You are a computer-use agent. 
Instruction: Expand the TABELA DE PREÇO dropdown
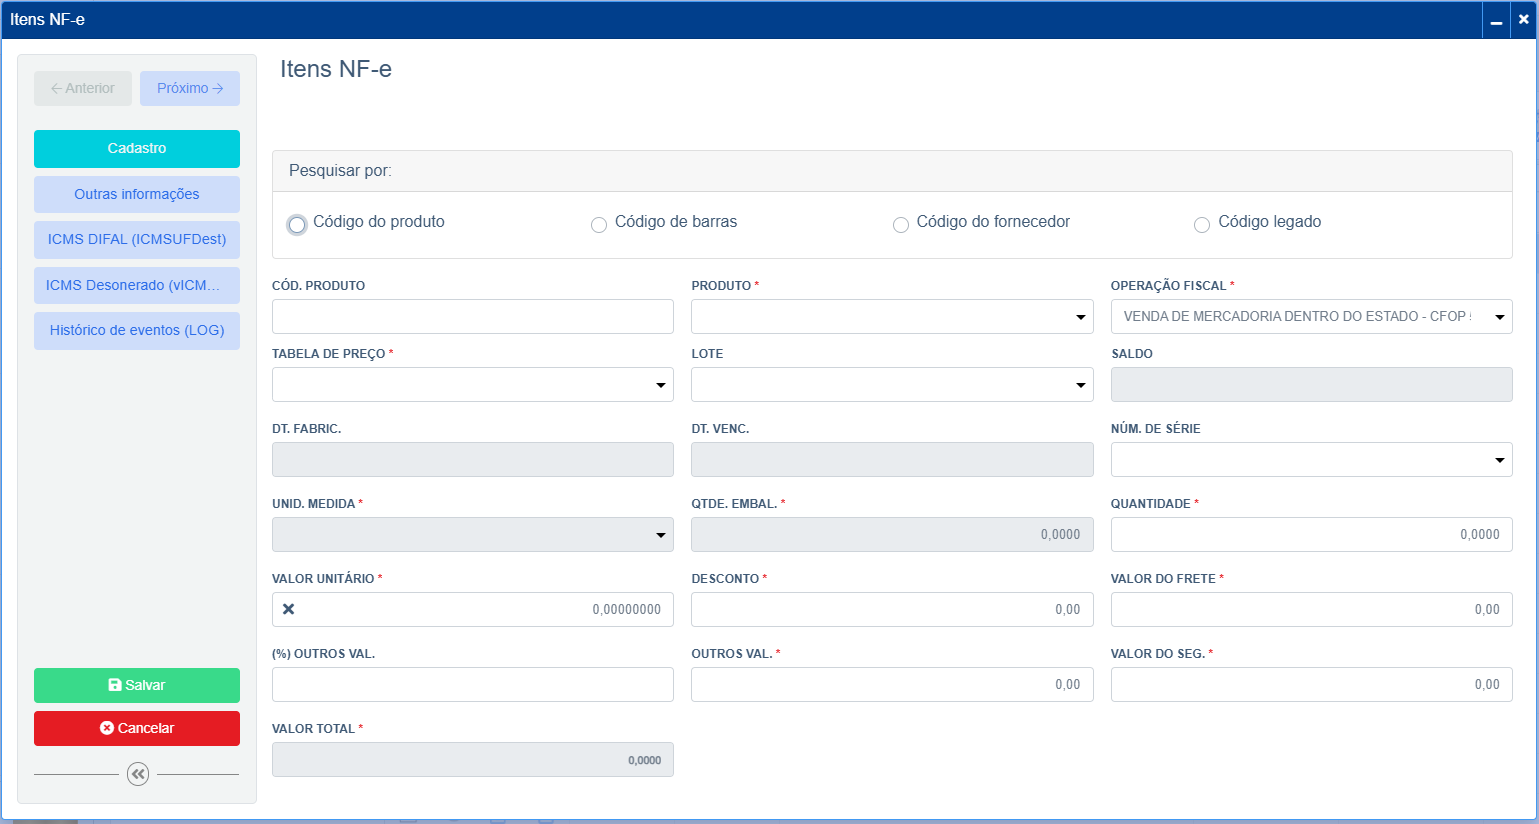tap(661, 384)
